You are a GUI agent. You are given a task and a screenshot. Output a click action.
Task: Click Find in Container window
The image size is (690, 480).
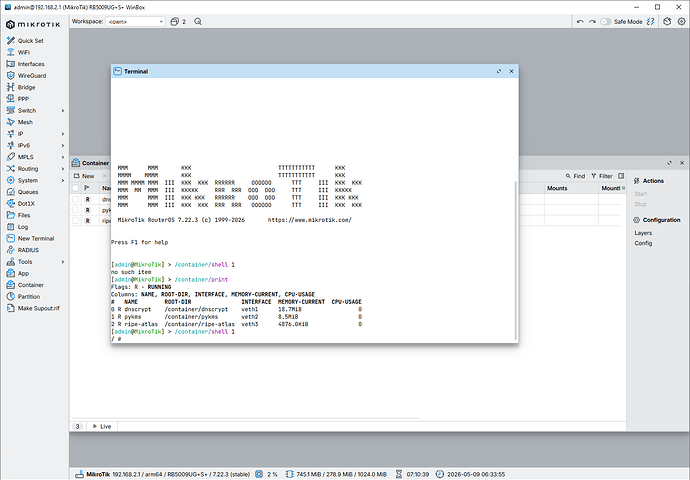575,176
